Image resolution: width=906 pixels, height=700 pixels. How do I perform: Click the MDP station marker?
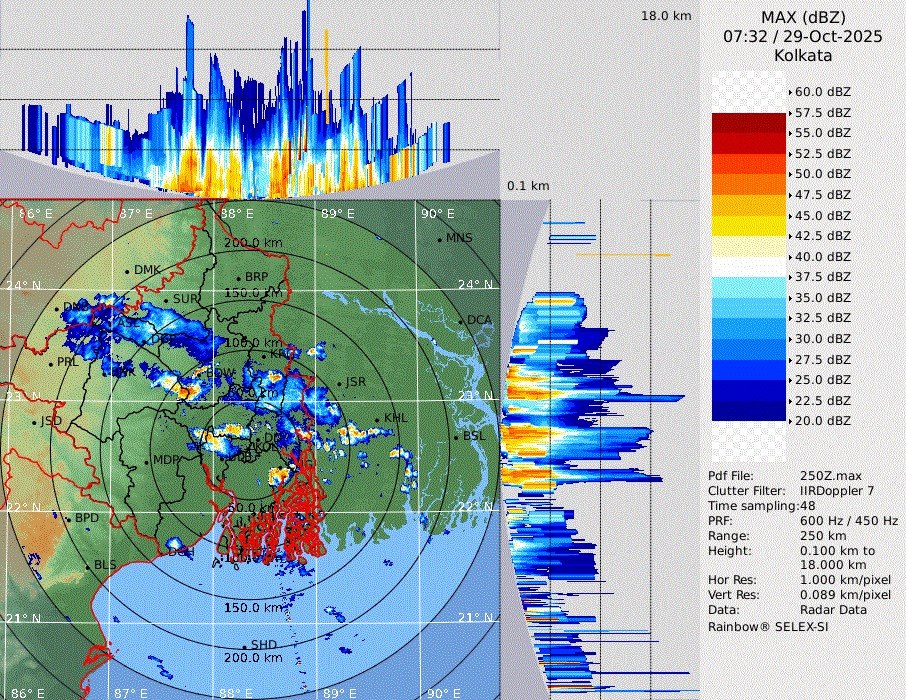pos(147,461)
